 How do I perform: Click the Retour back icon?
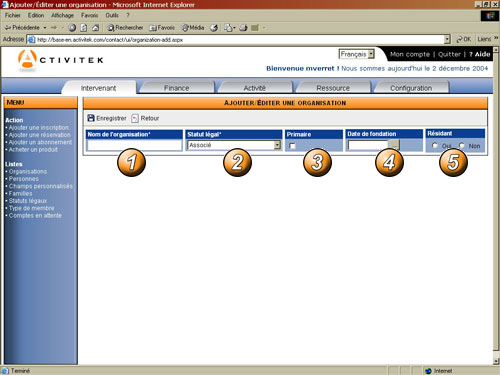click(x=135, y=118)
